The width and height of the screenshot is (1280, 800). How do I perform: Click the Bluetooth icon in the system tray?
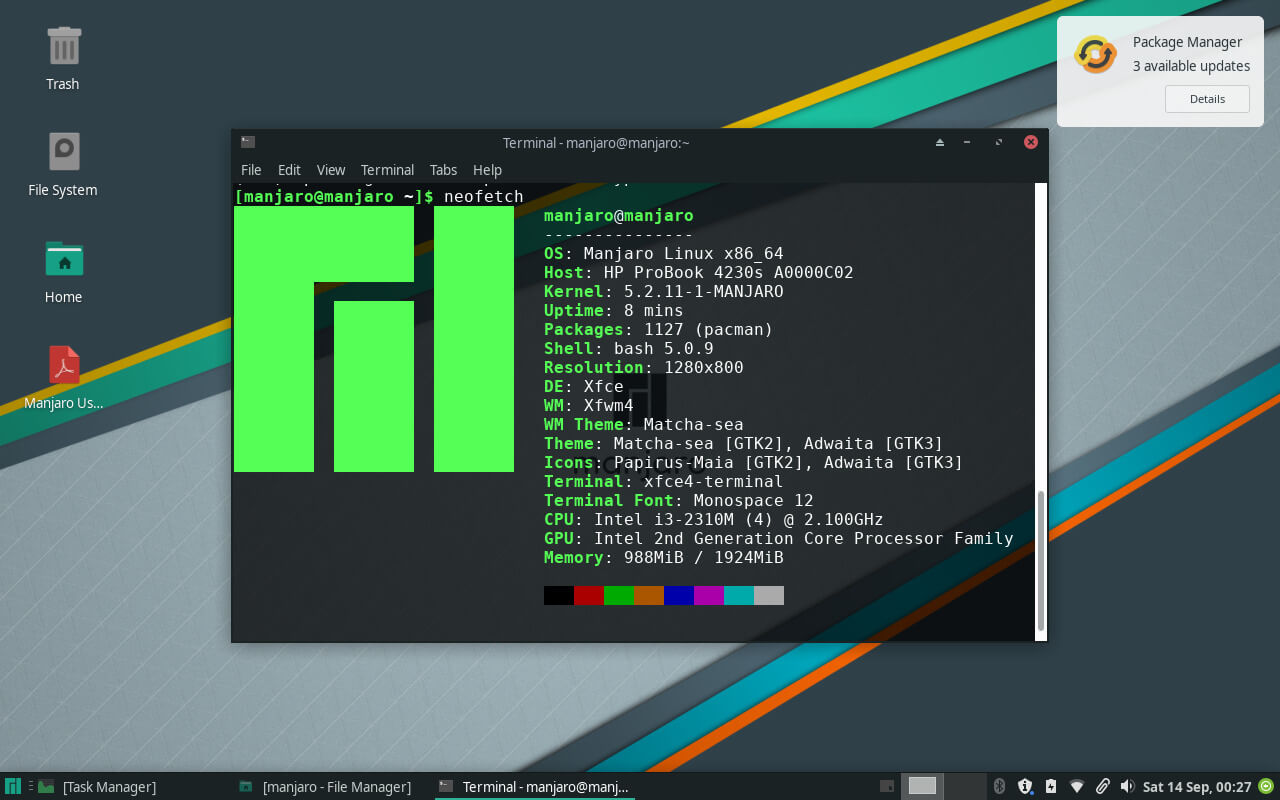click(998, 786)
